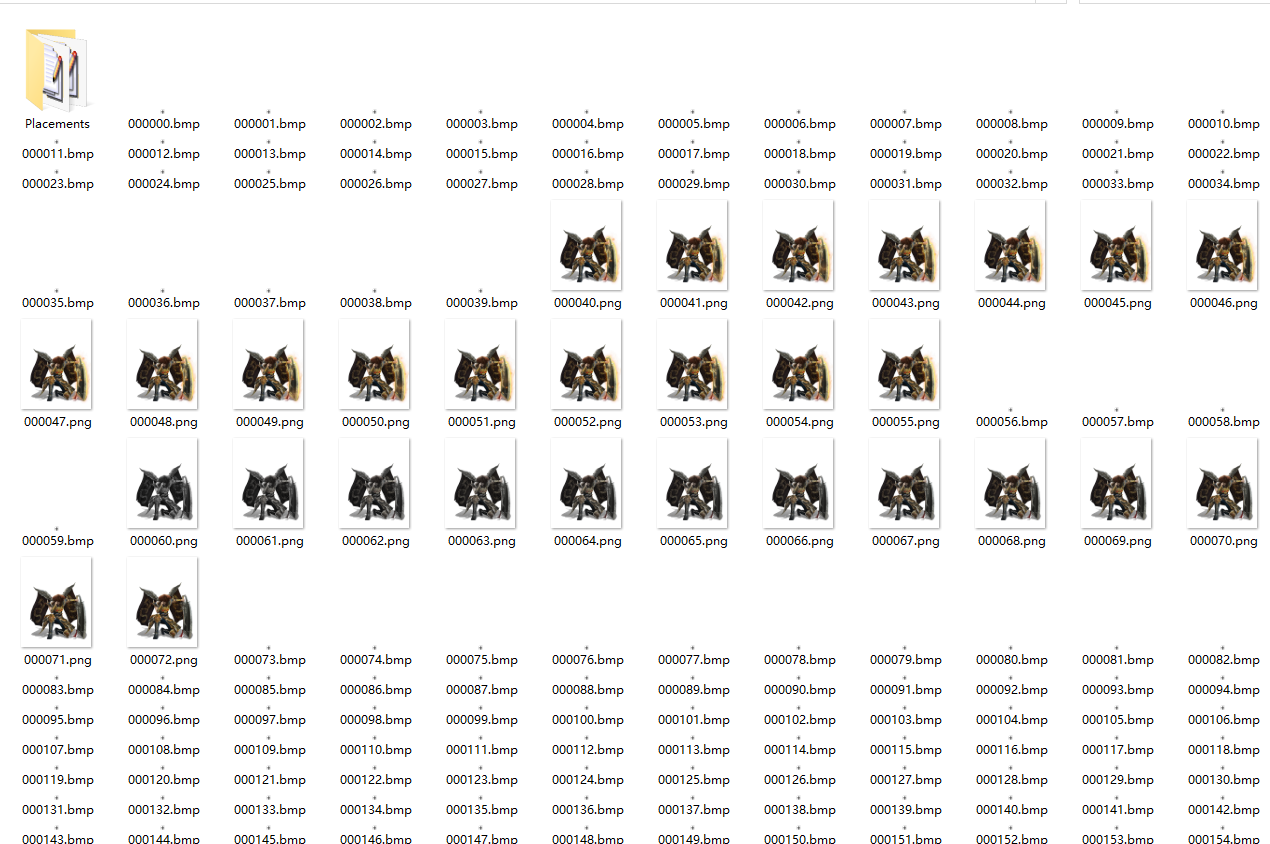
Task: Open the thumbnail for 000047.png
Action: (57, 364)
